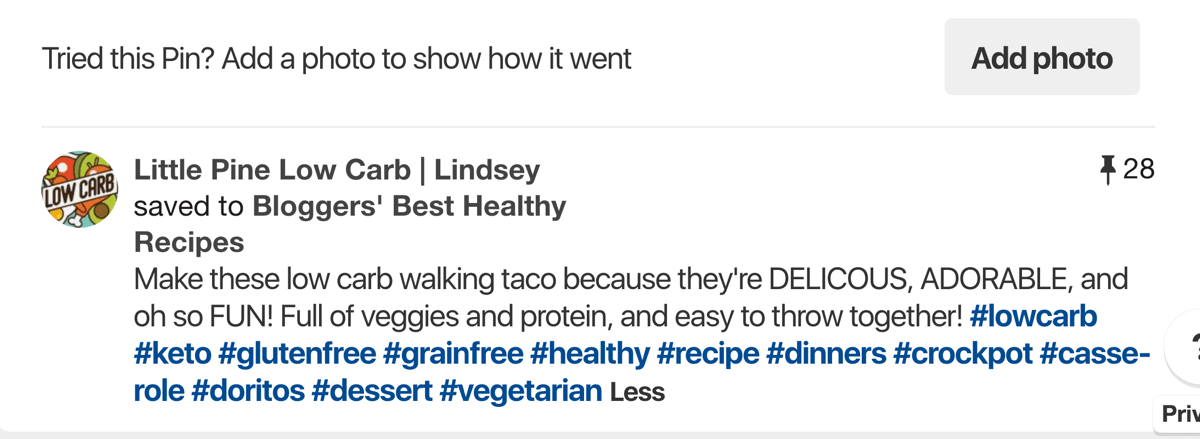Follow the #glutenfree hashtag link

[x=296, y=354]
